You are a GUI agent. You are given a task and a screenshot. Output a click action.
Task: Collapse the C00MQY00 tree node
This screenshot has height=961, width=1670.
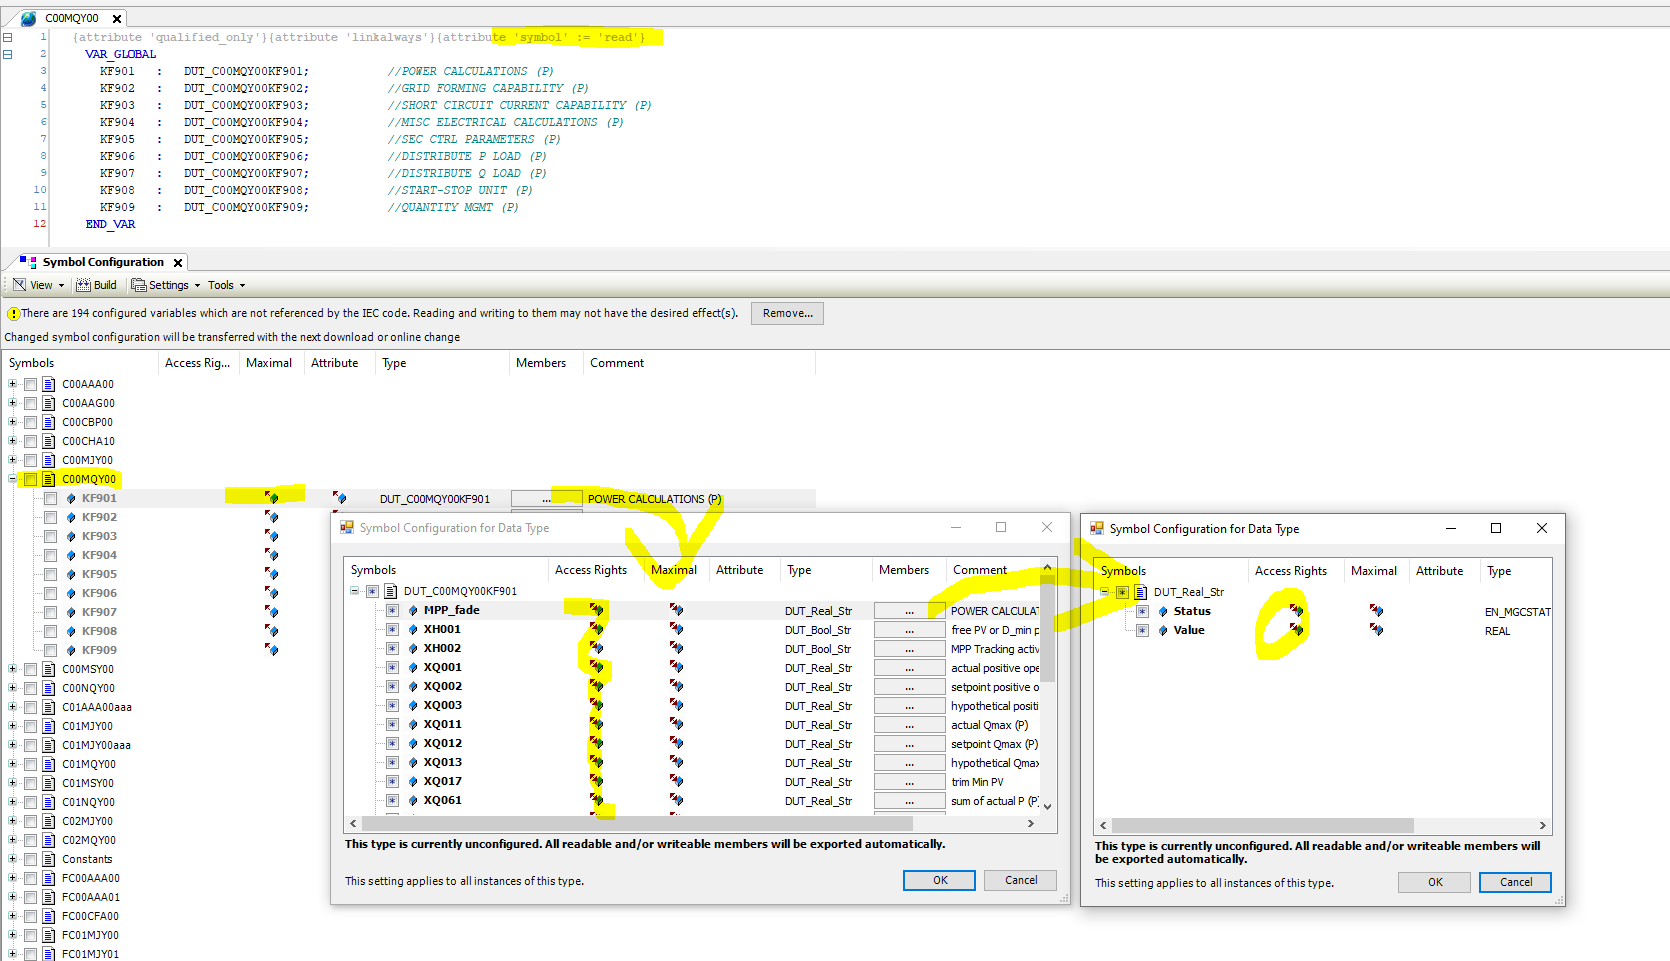(12, 479)
